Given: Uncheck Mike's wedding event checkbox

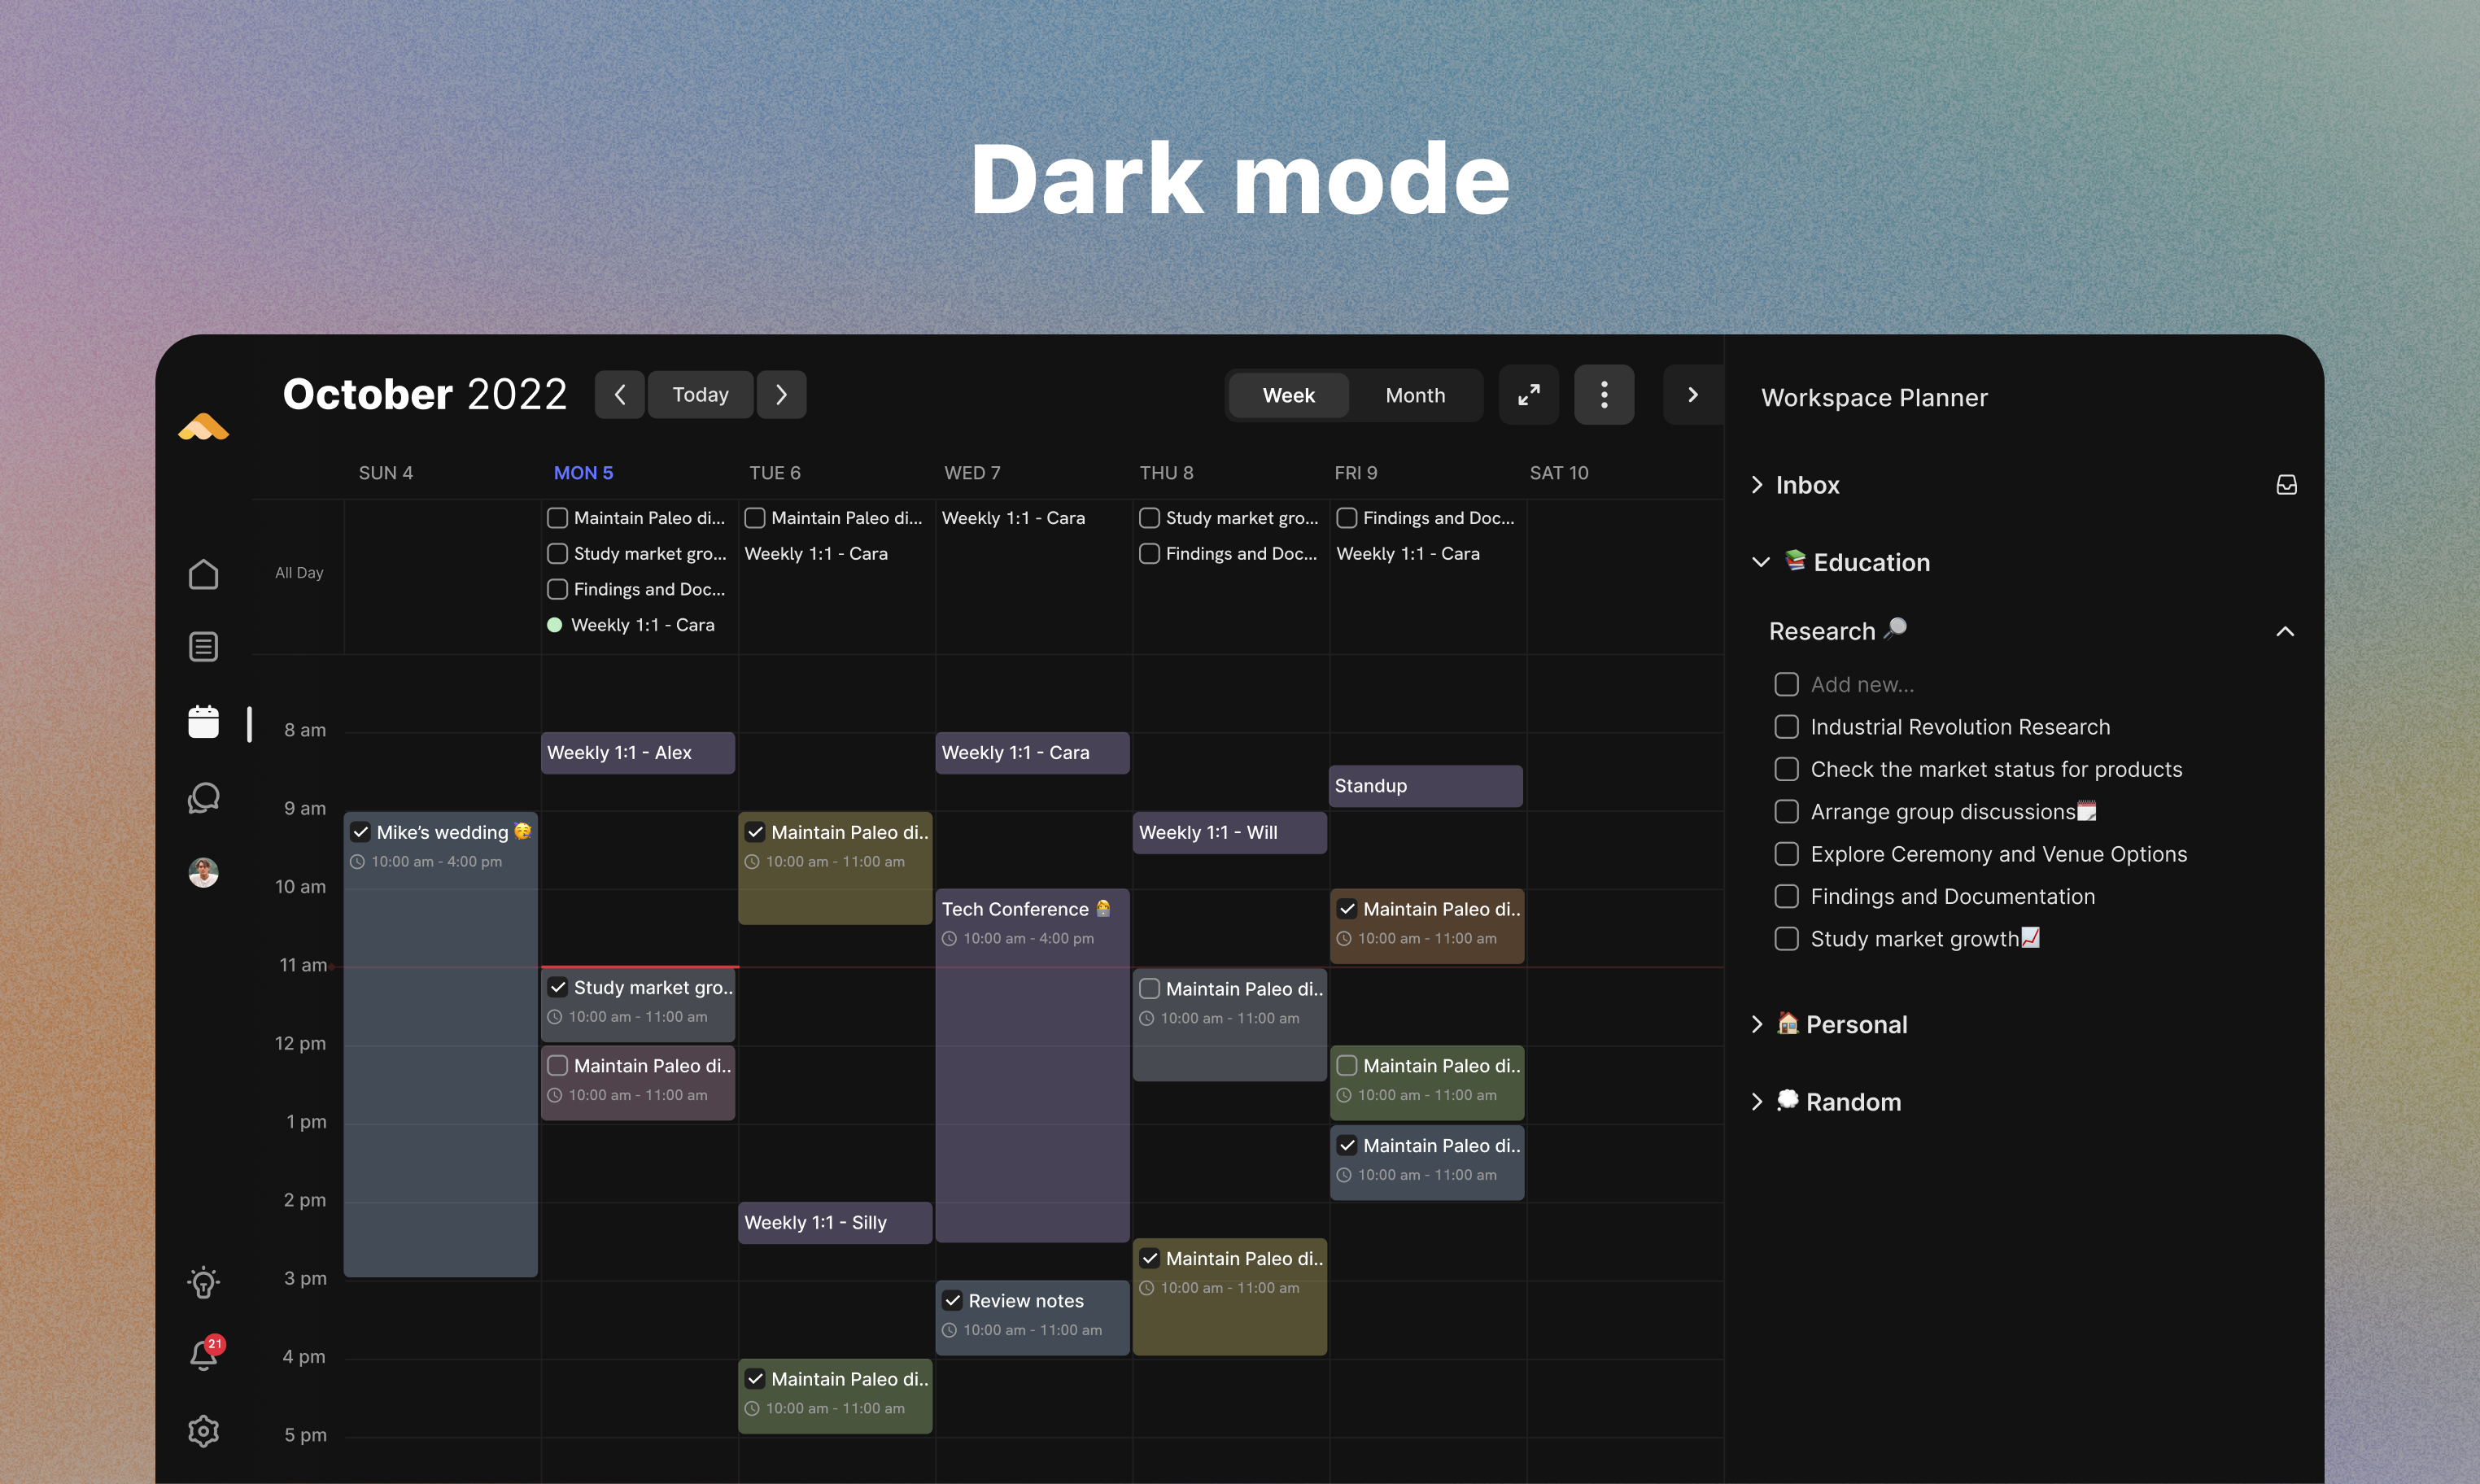Looking at the screenshot, I should pyautogui.click(x=360, y=832).
